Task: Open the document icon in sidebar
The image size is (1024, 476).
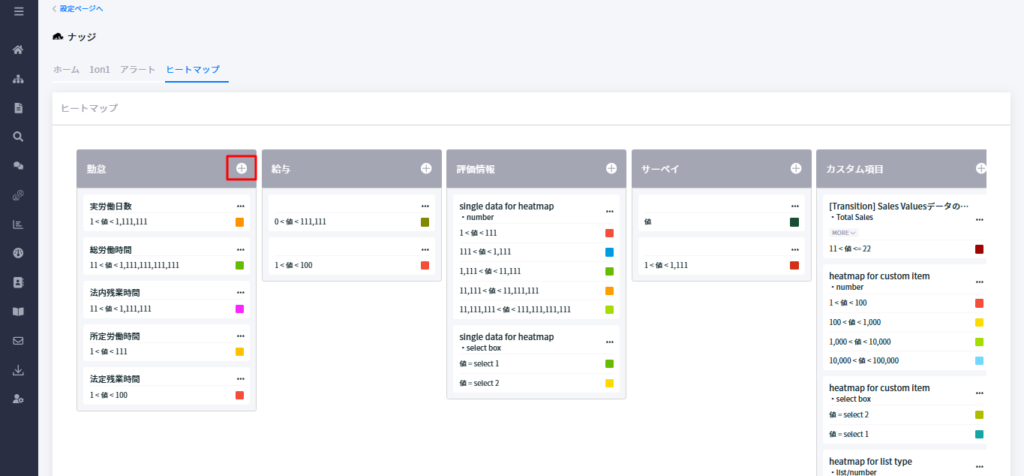Action: click(x=18, y=108)
